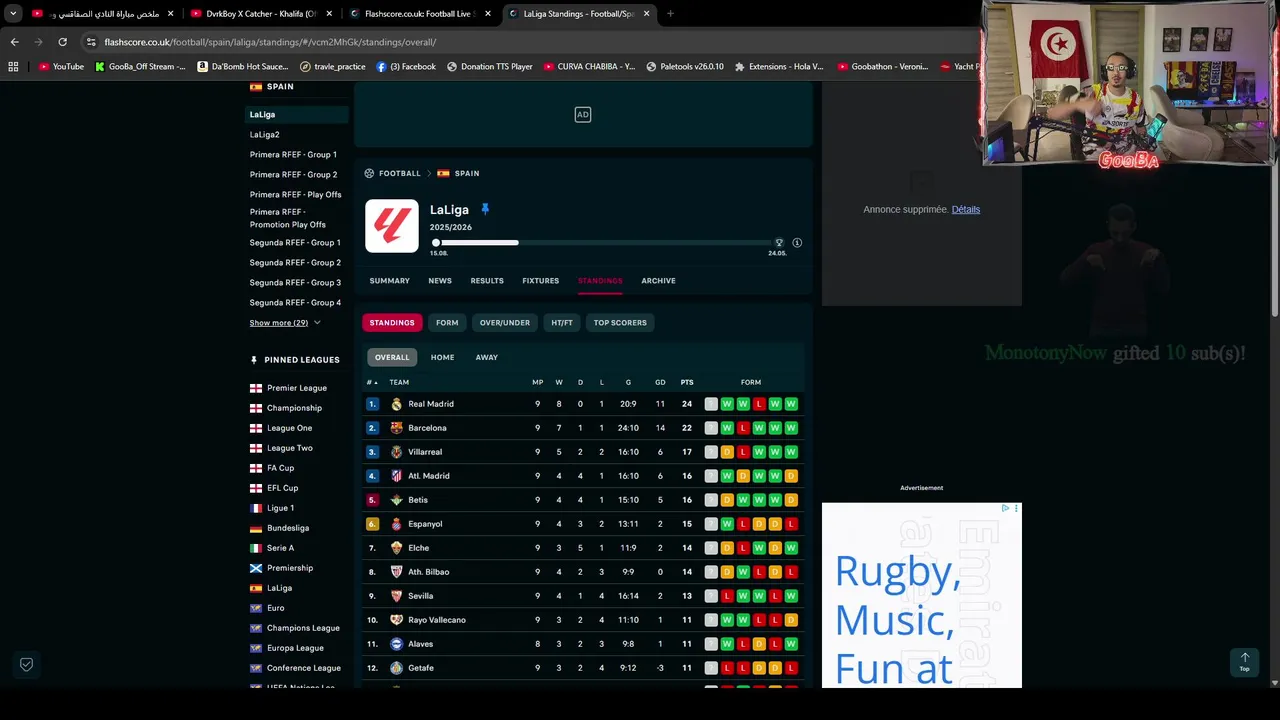Open the Getafe team page
Image resolution: width=1280 pixels, height=720 pixels.
[x=421, y=668]
